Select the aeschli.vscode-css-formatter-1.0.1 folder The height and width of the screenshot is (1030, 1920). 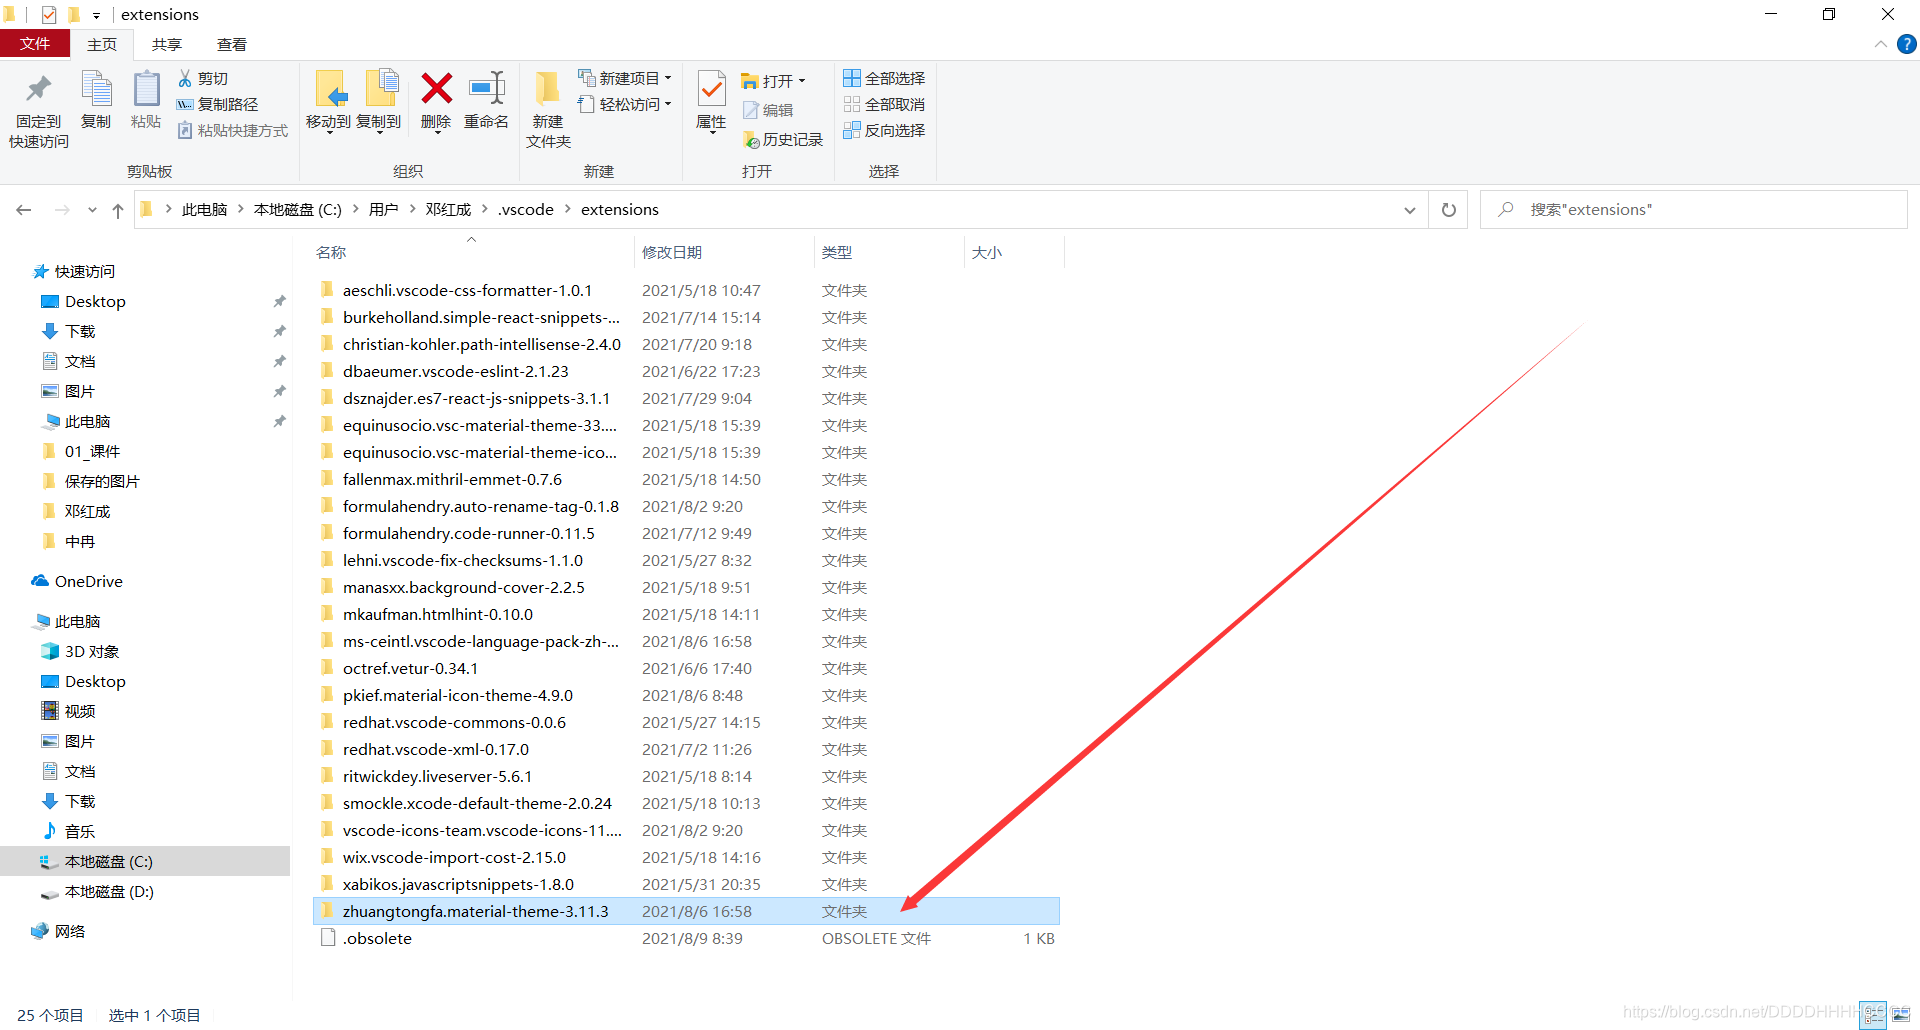tap(686, 290)
